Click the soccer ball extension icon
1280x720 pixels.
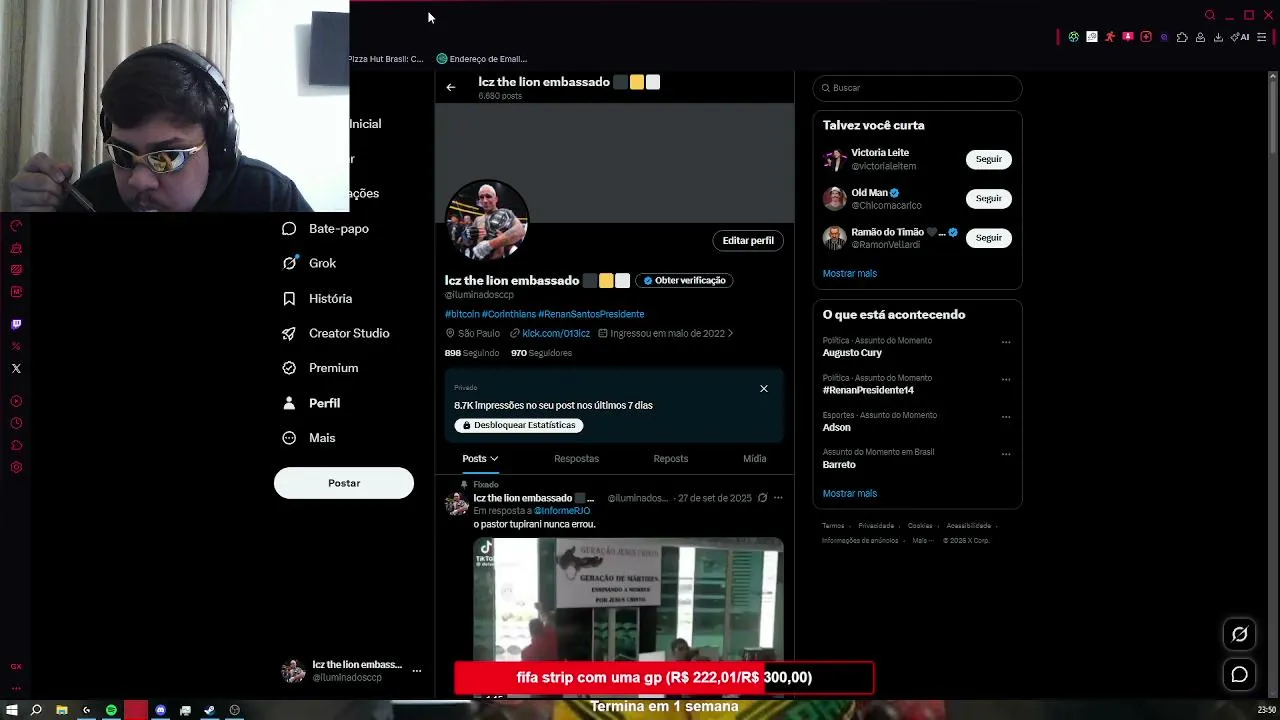[x=1074, y=37]
